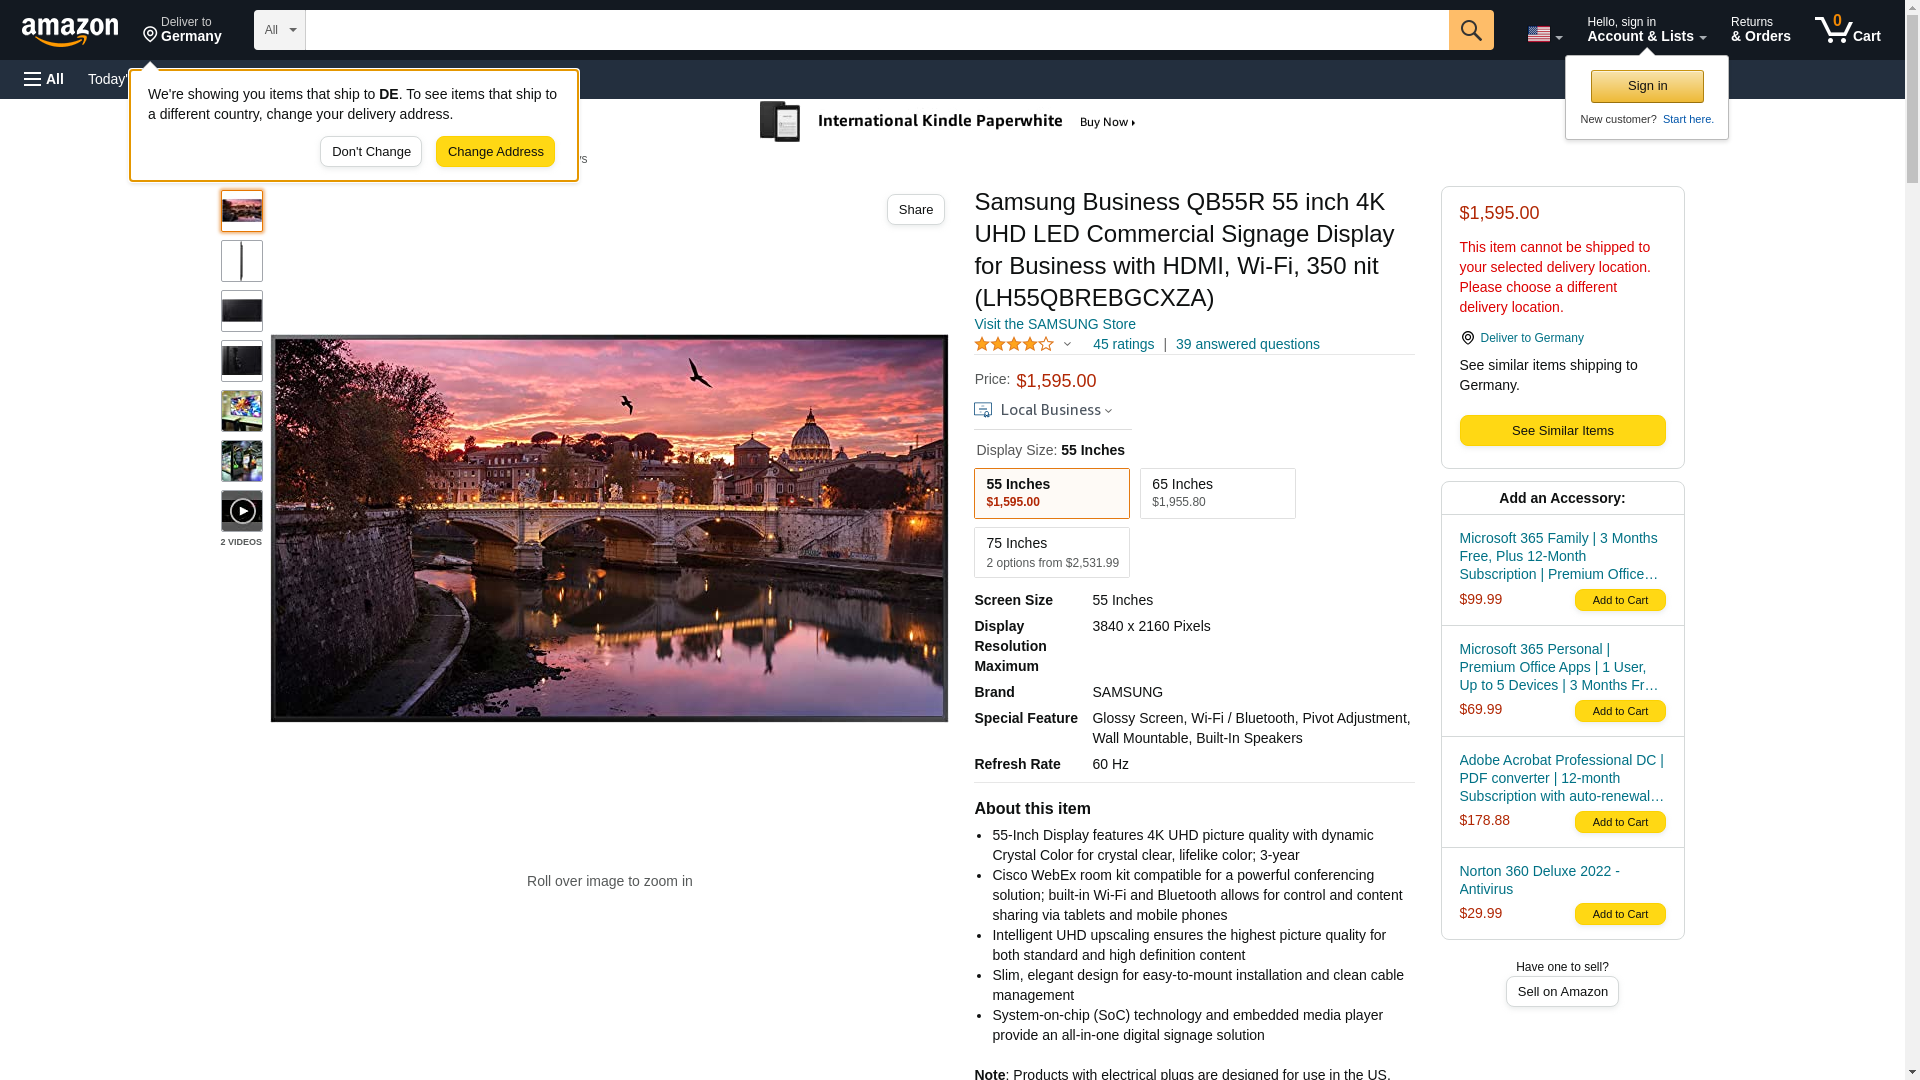Click the star rating icons
The width and height of the screenshot is (1920, 1080).
click(1014, 344)
